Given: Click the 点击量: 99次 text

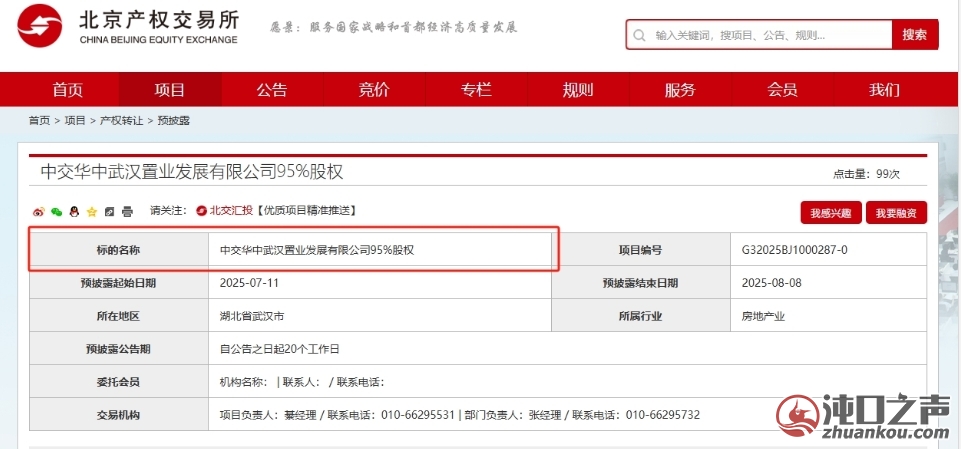Looking at the screenshot, I should click(x=866, y=174).
